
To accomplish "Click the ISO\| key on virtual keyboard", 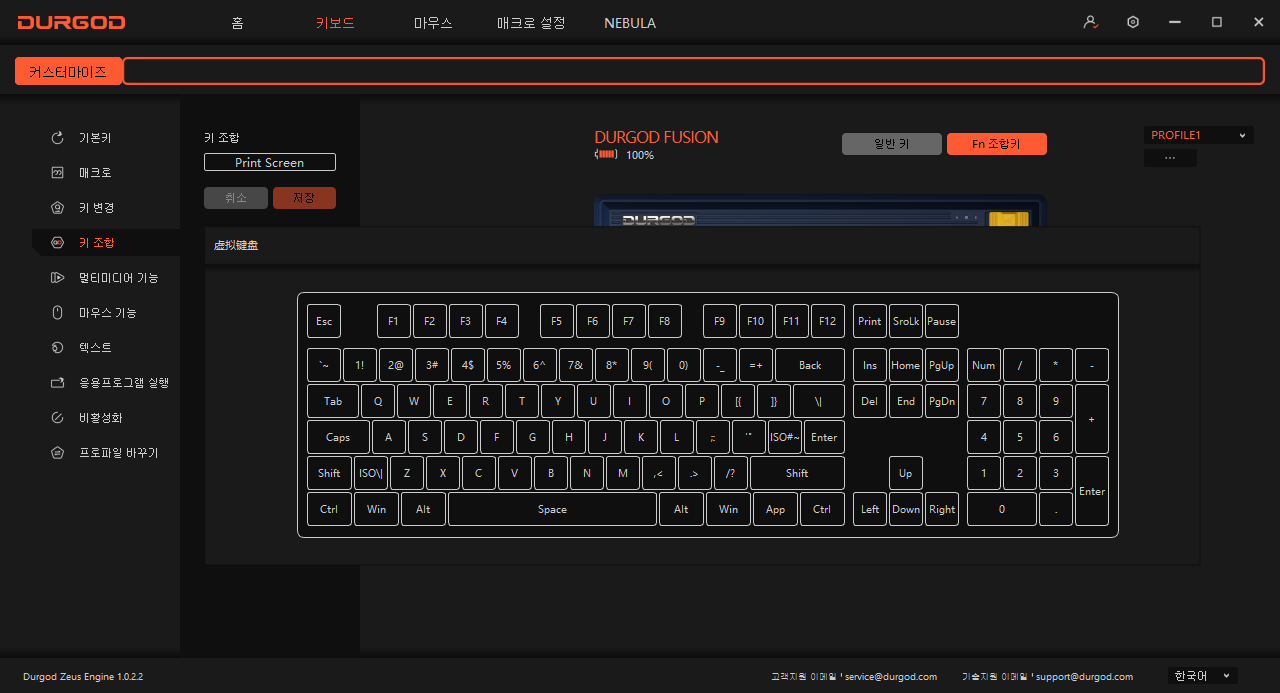I will 372,473.
